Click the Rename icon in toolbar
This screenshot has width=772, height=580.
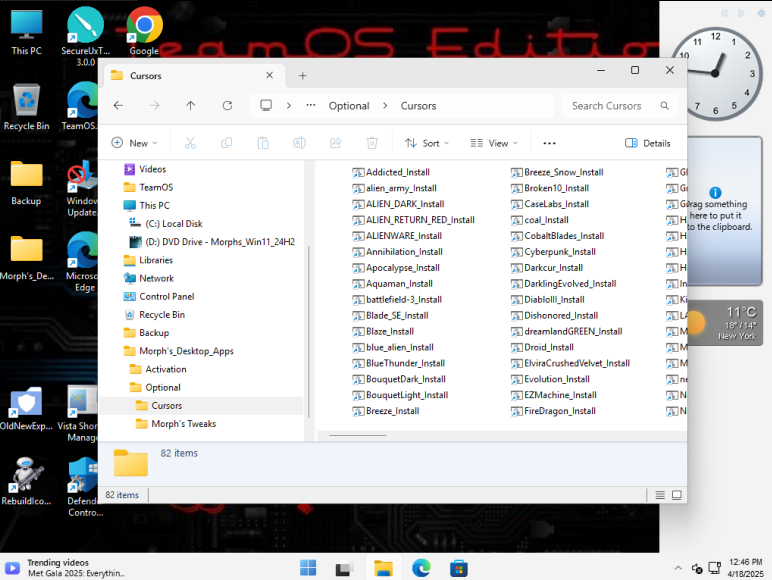(x=299, y=143)
